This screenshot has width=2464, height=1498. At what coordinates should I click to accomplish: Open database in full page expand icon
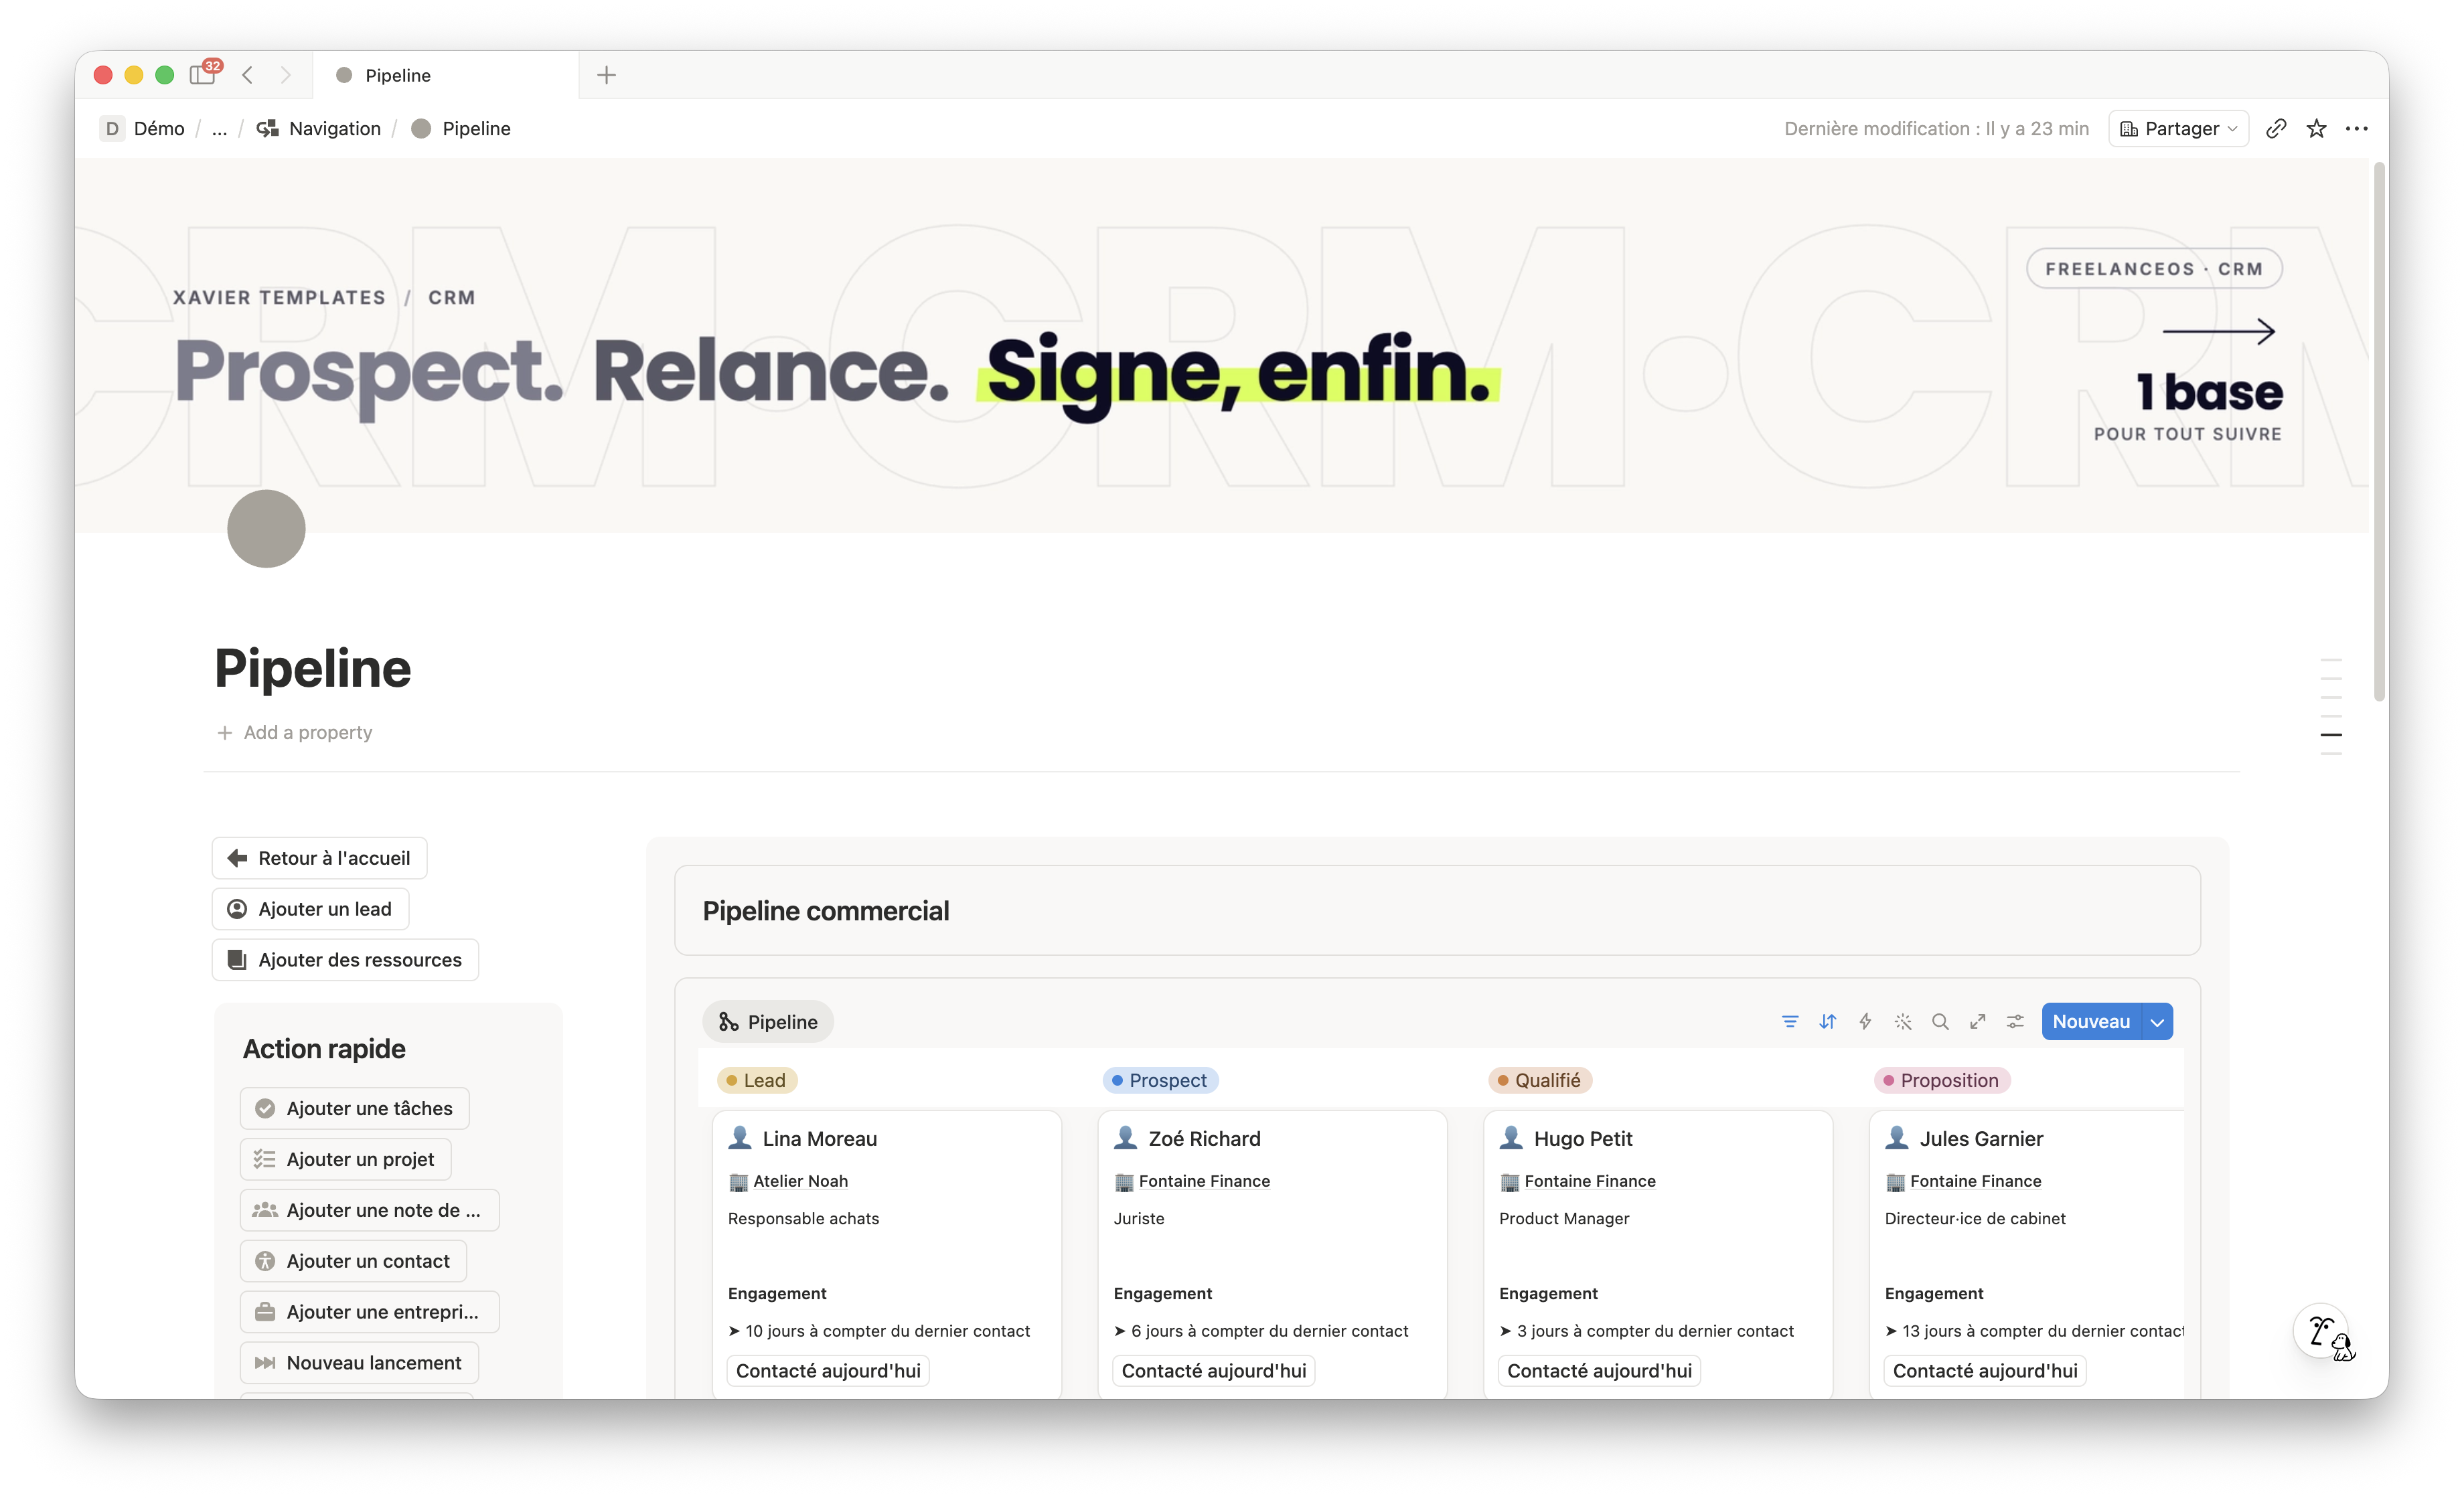pyautogui.click(x=1978, y=1021)
